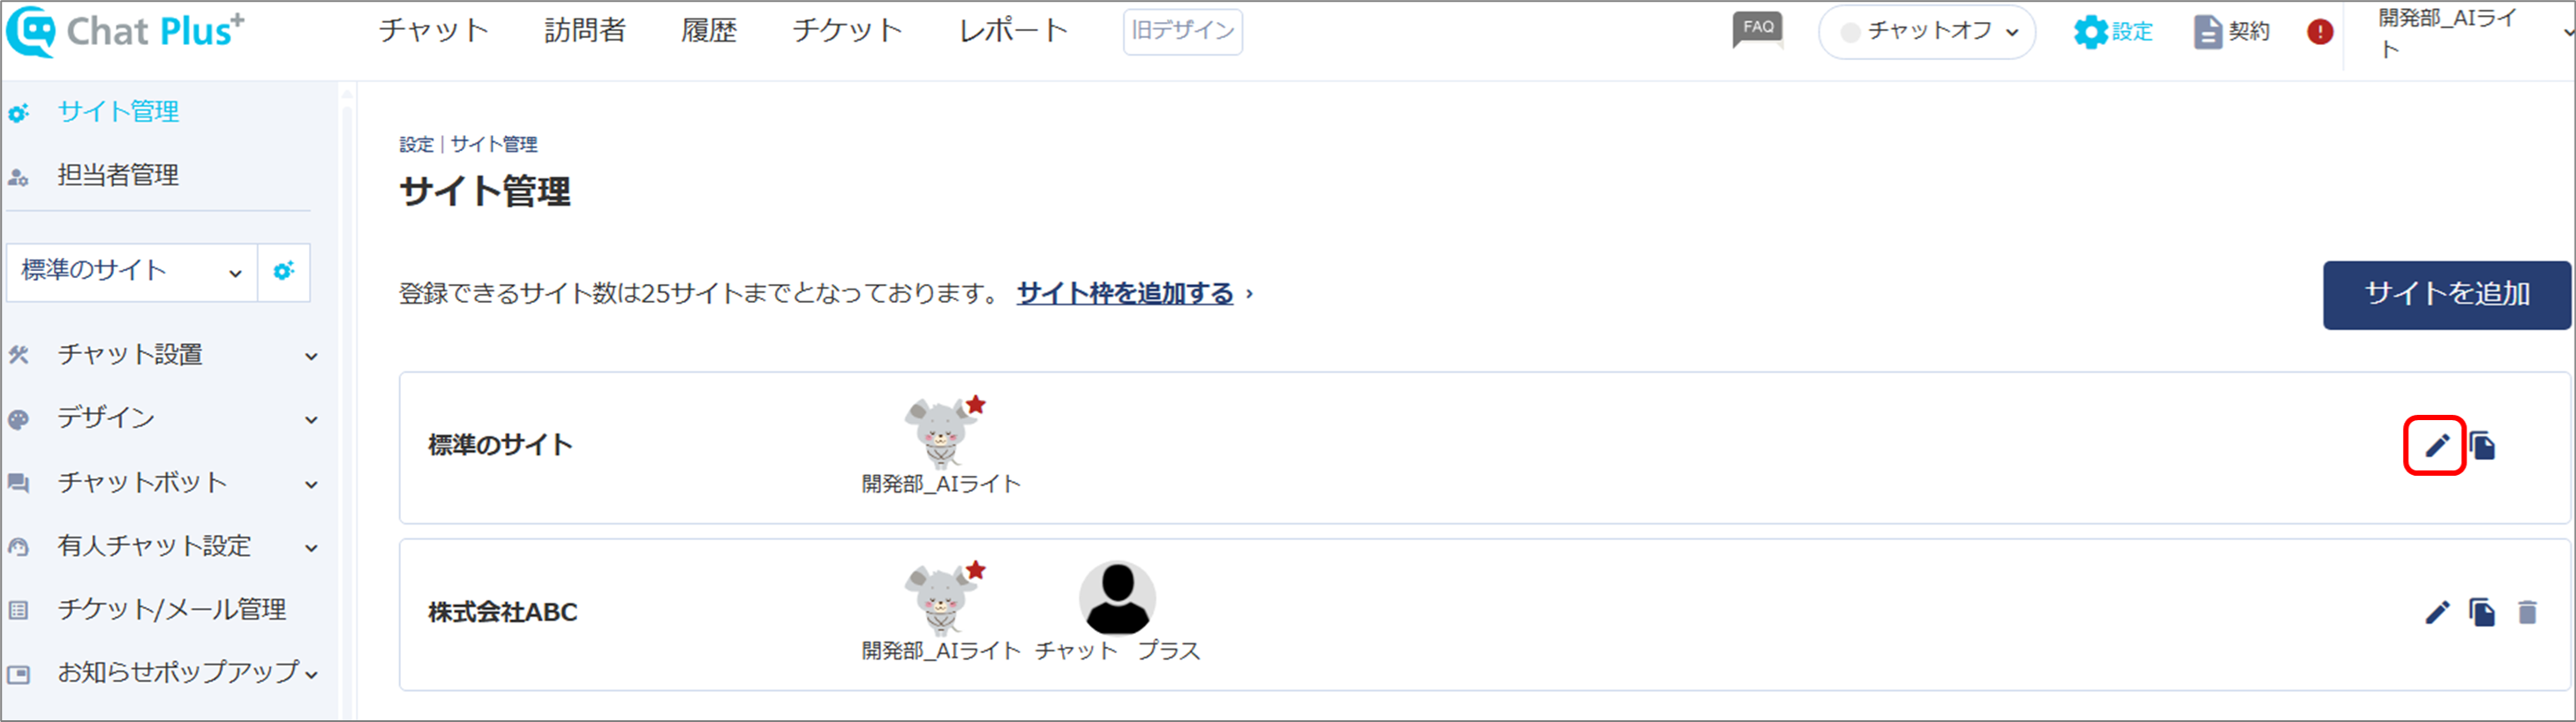Open the レポート tab

pos(1013,31)
